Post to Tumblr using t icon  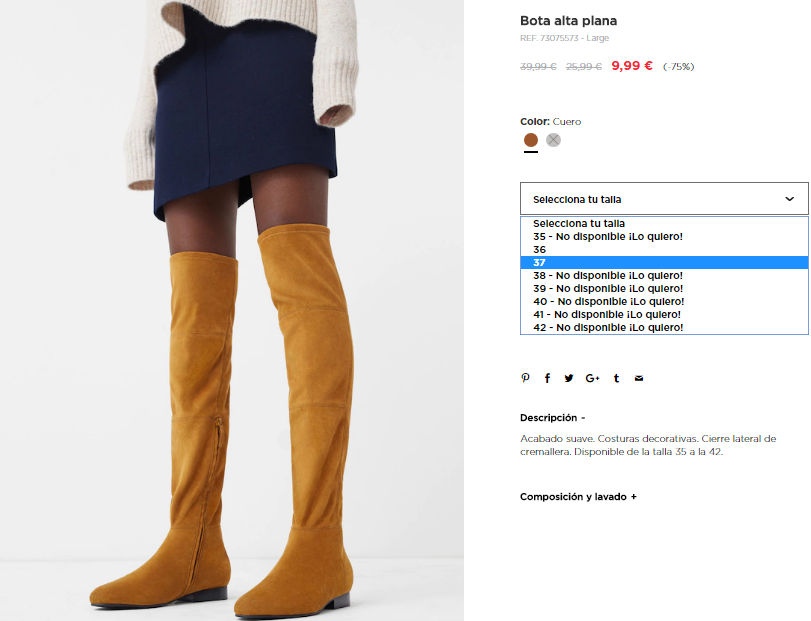click(x=616, y=378)
